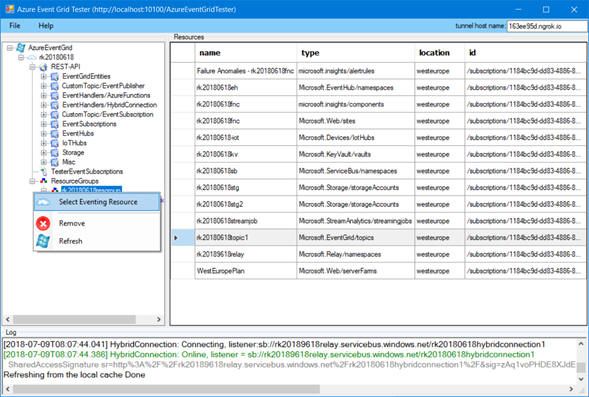Click the Refresh icon in context menu
Screen dimensions: 589x397
click(x=43, y=241)
